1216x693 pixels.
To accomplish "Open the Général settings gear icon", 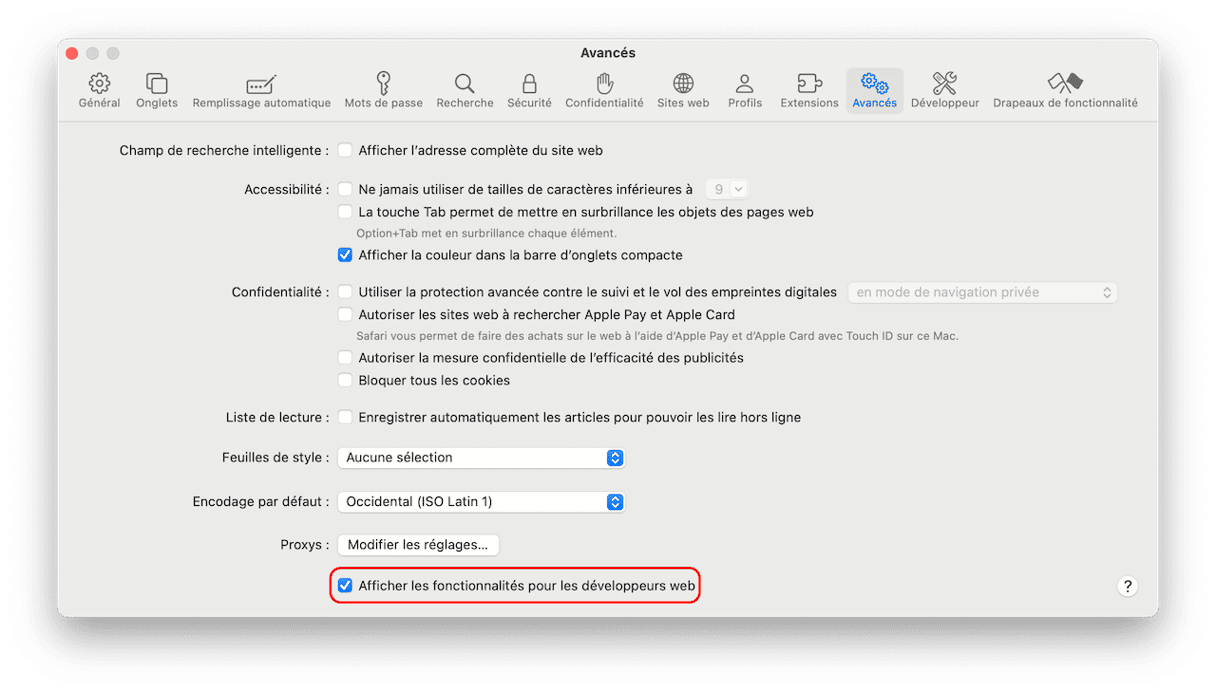I will (x=99, y=84).
